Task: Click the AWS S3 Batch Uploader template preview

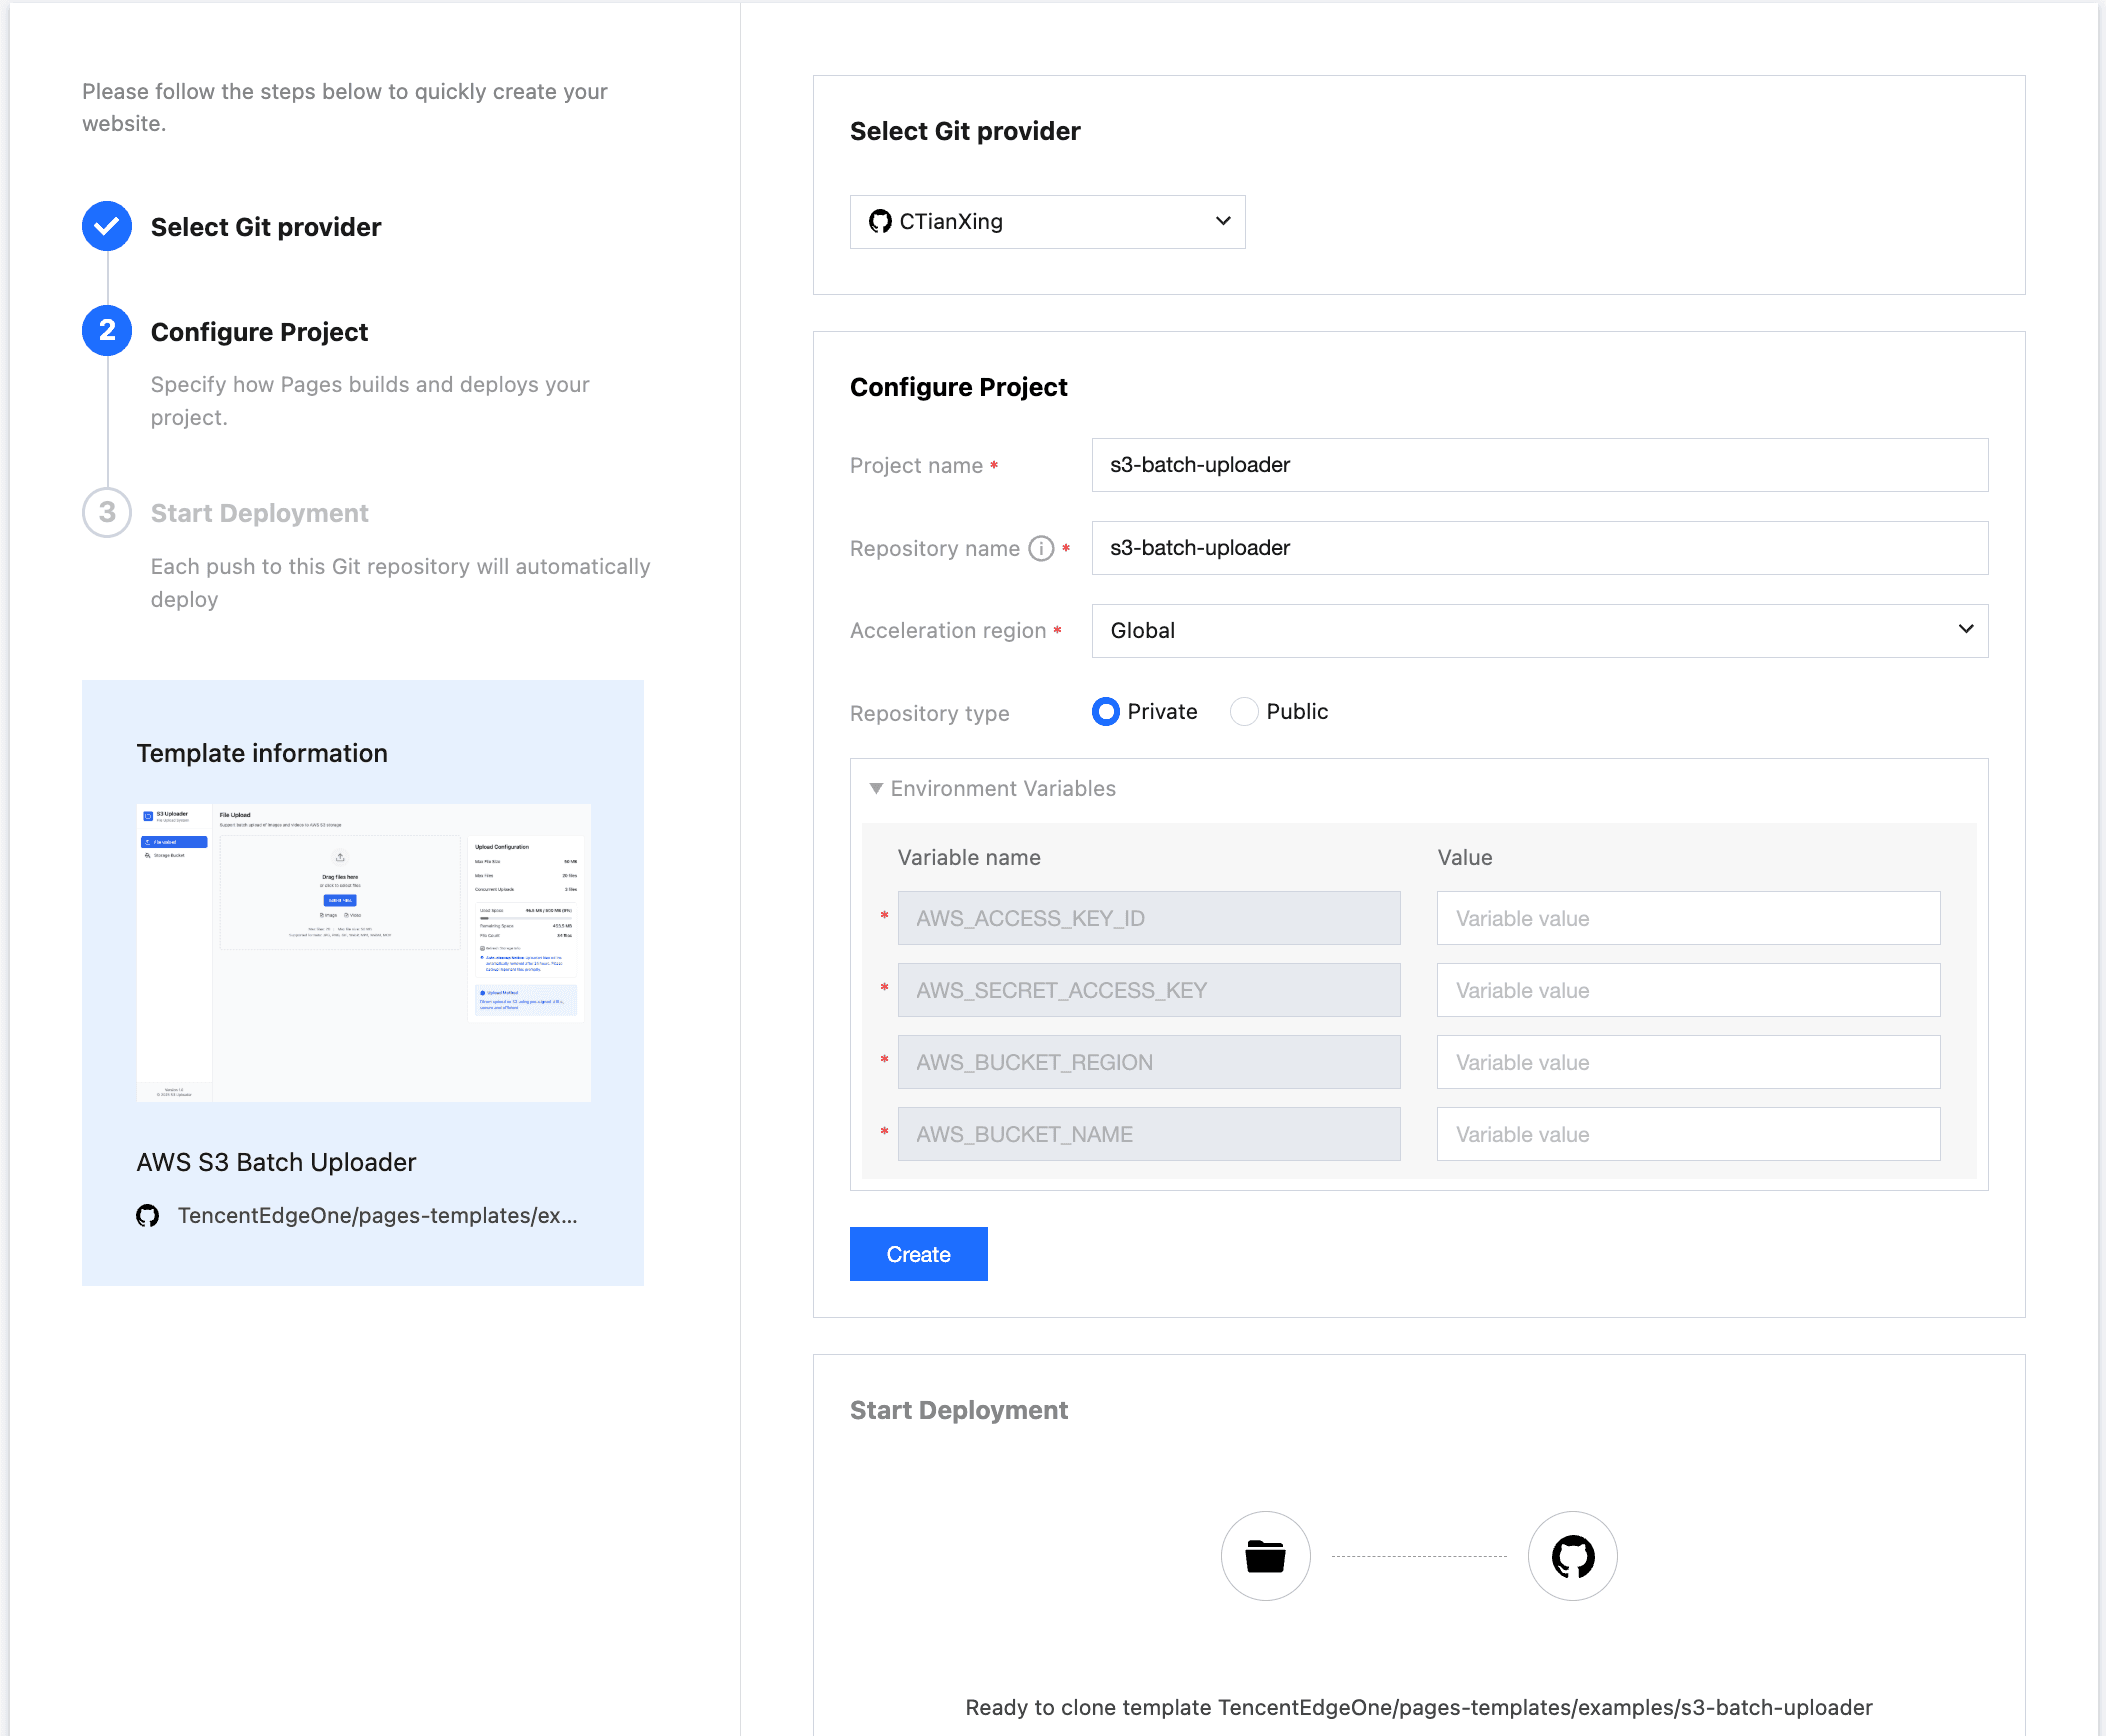Action: click(362, 951)
